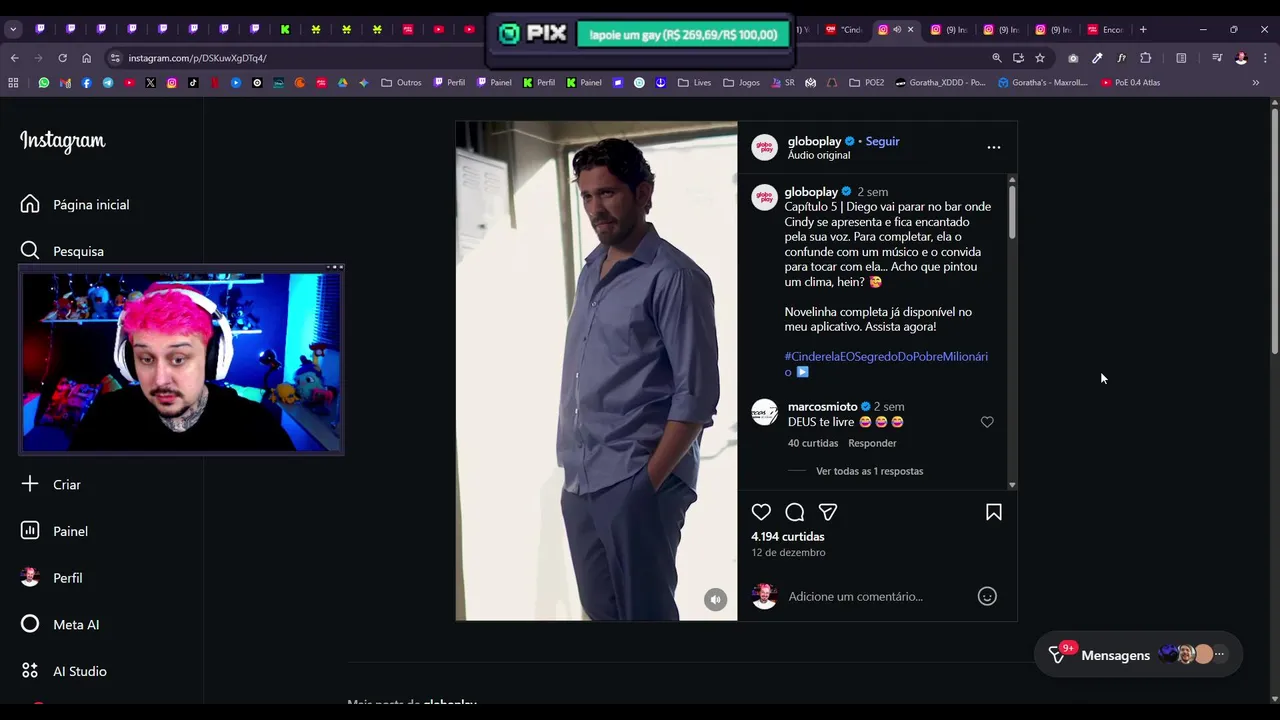
Task: Open Mensagens floating button
Action: pos(1138,655)
